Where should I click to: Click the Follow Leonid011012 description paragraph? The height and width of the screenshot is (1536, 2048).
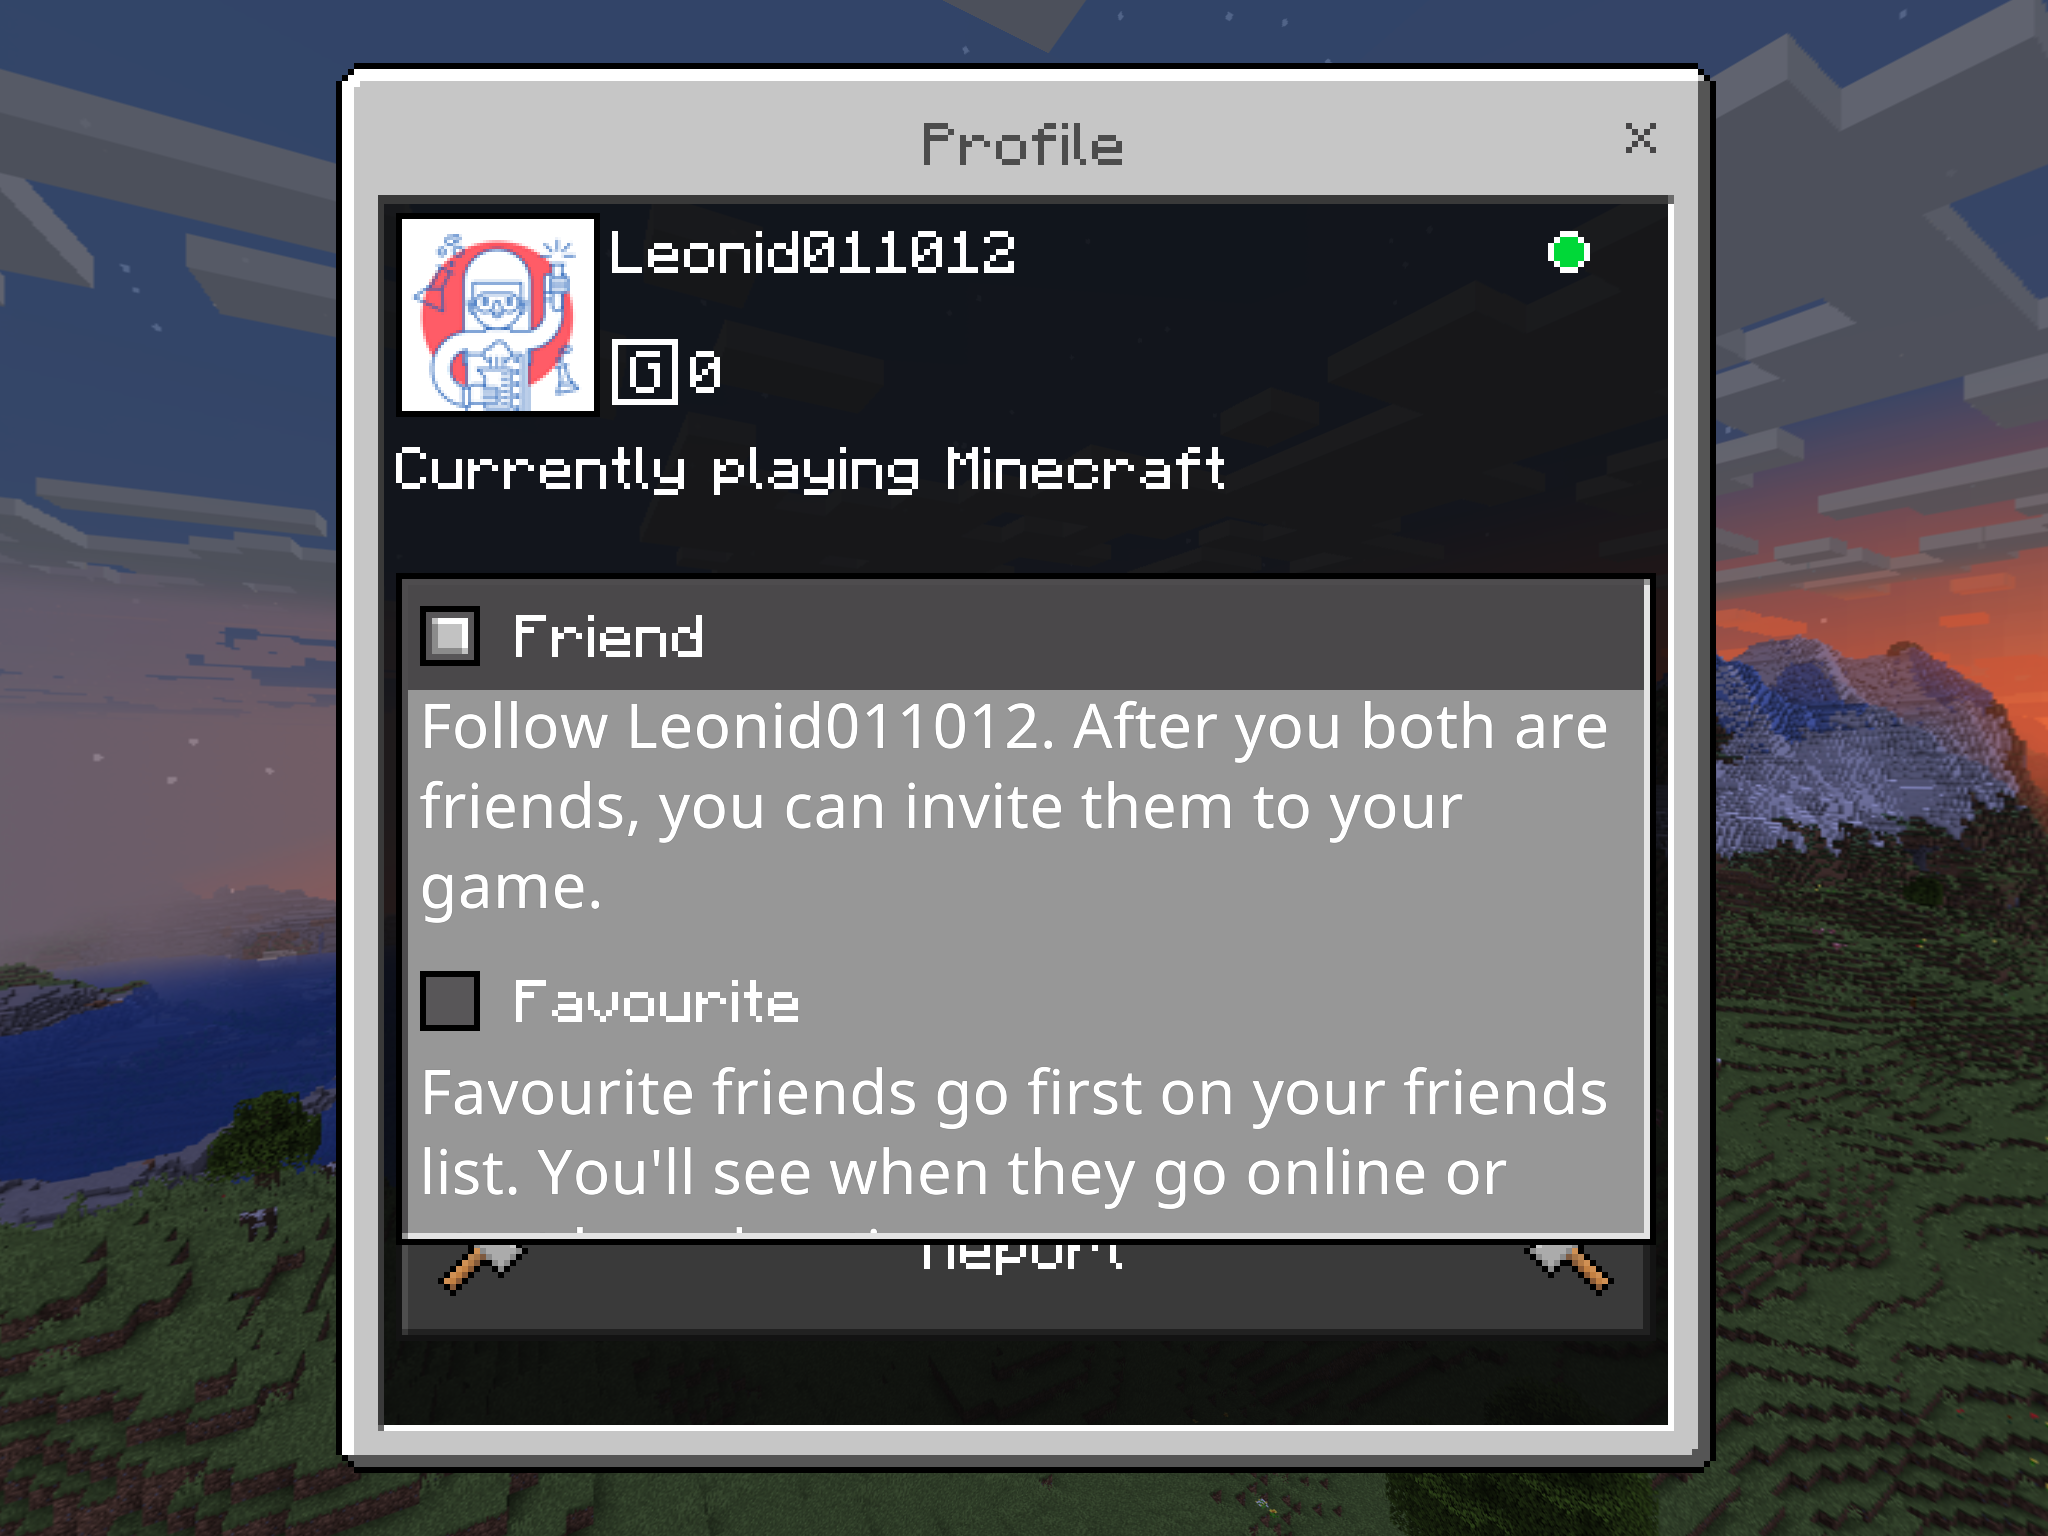(x=1014, y=806)
